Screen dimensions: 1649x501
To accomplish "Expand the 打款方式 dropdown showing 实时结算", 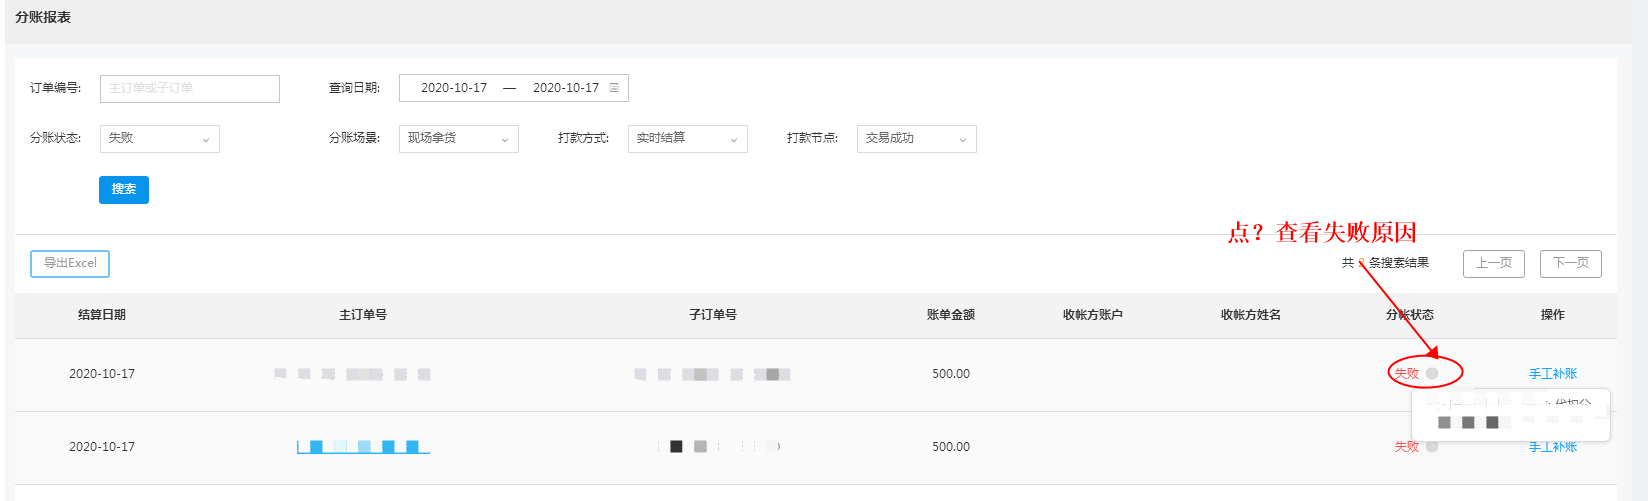I will point(687,139).
